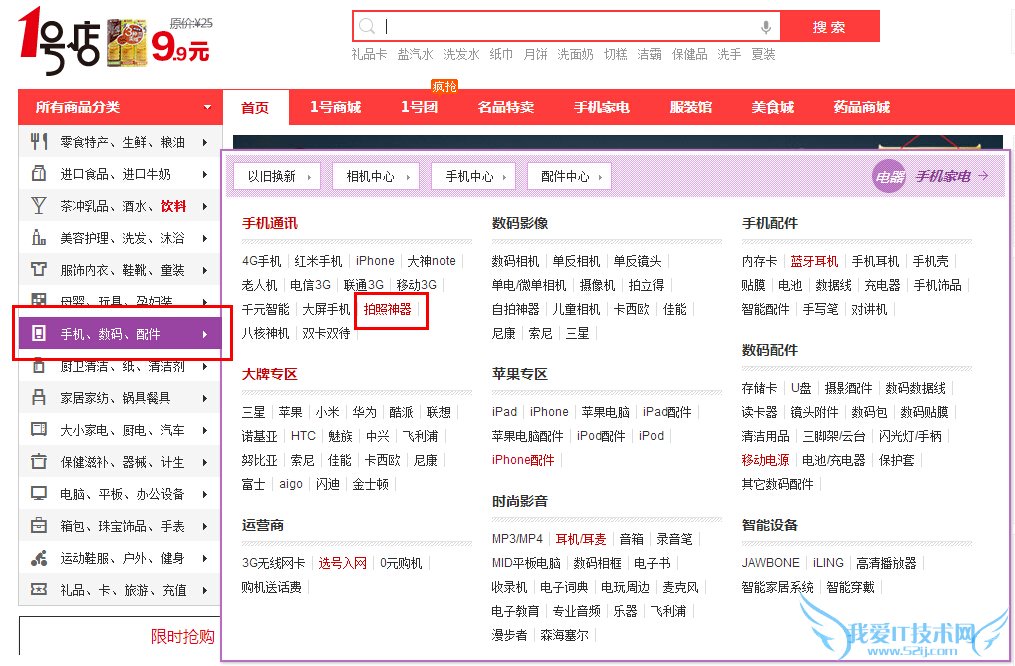Click the 1号店 logo
The height and width of the screenshot is (666, 1015).
[x=60, y=40]
